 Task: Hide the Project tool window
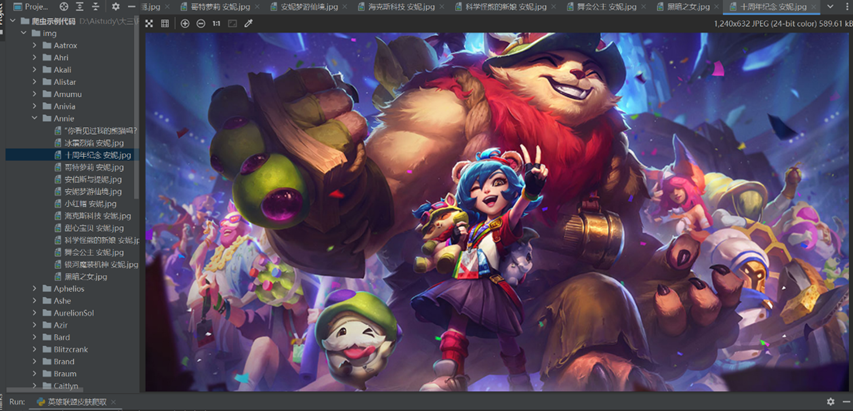coord(132,7)
